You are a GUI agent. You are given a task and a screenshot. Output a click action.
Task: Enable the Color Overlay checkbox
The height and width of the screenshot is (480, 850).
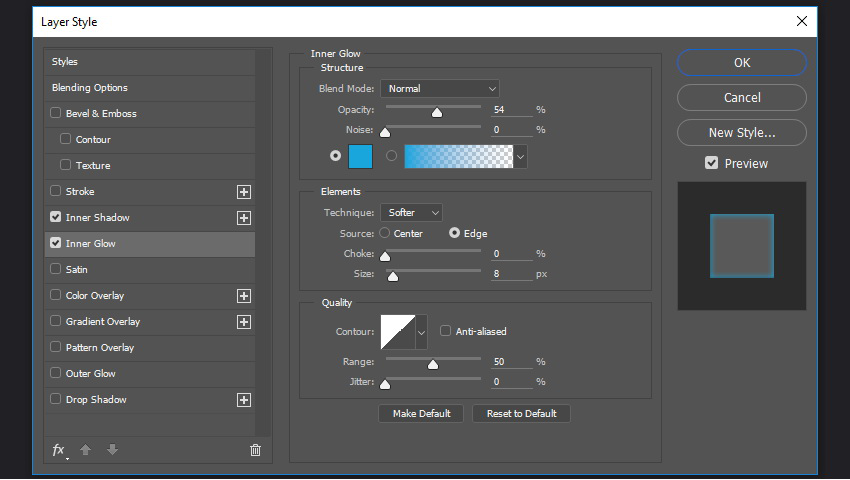coord(55,295)
